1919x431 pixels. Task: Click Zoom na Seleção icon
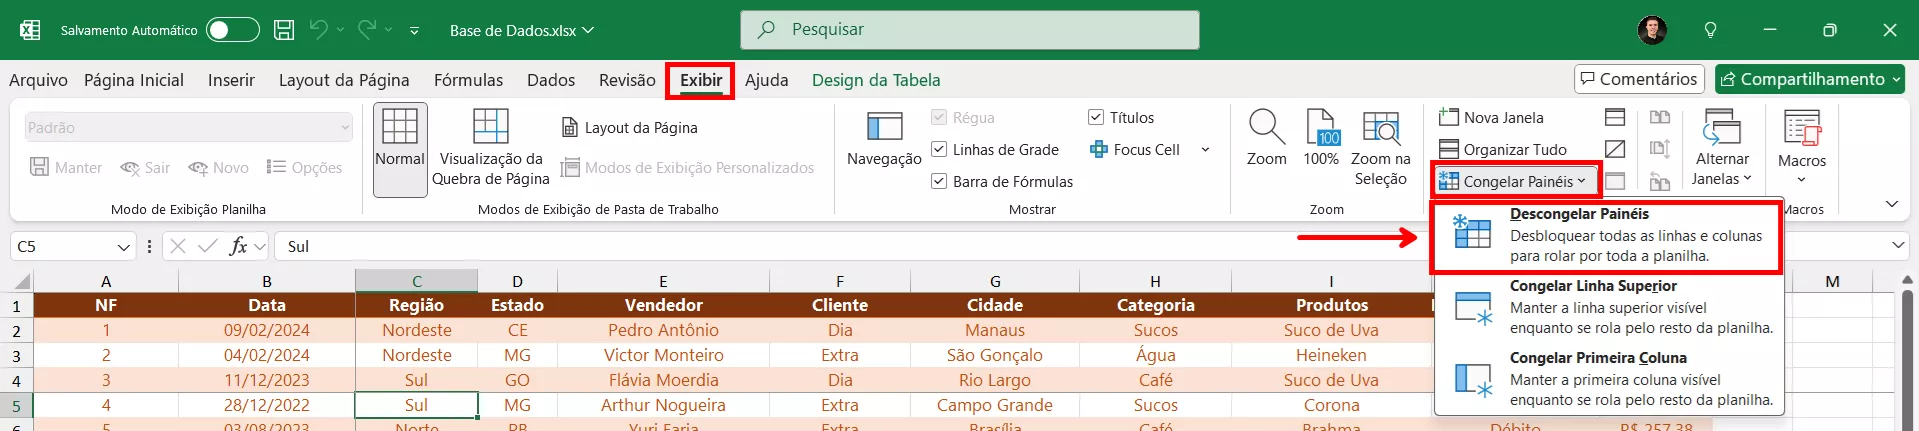click(x=1381, y=128)
